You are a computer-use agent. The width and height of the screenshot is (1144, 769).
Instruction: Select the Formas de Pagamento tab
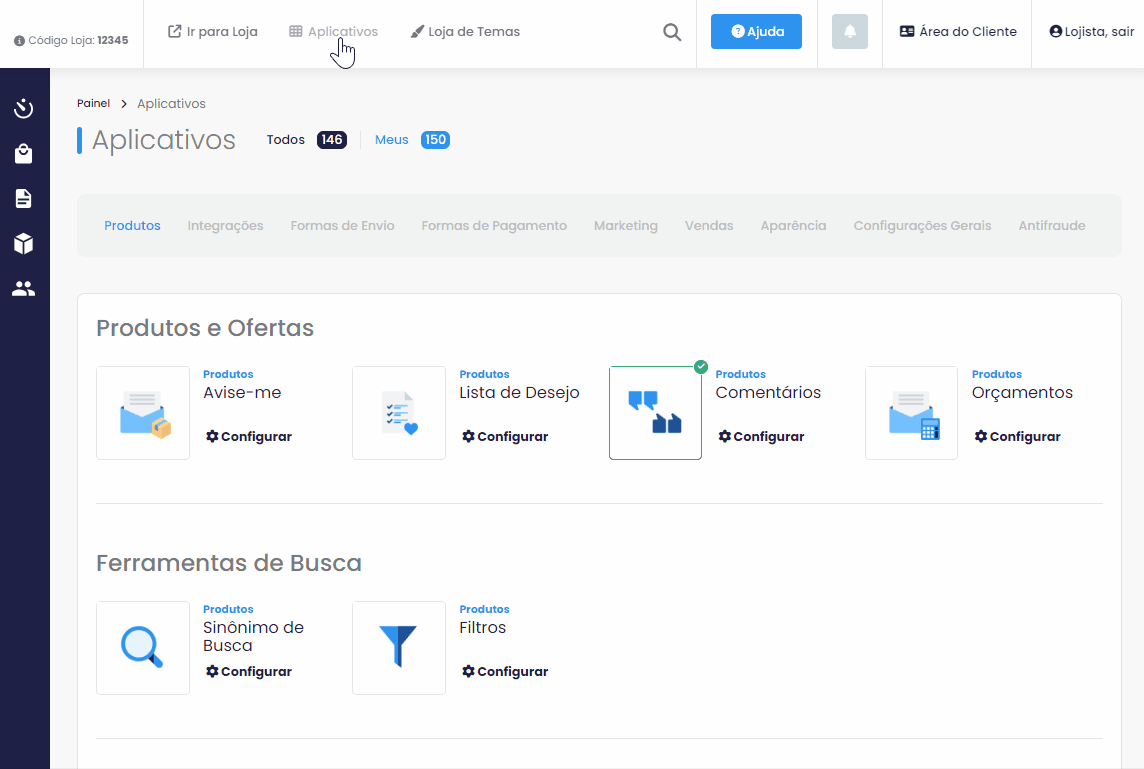(494, 226)
